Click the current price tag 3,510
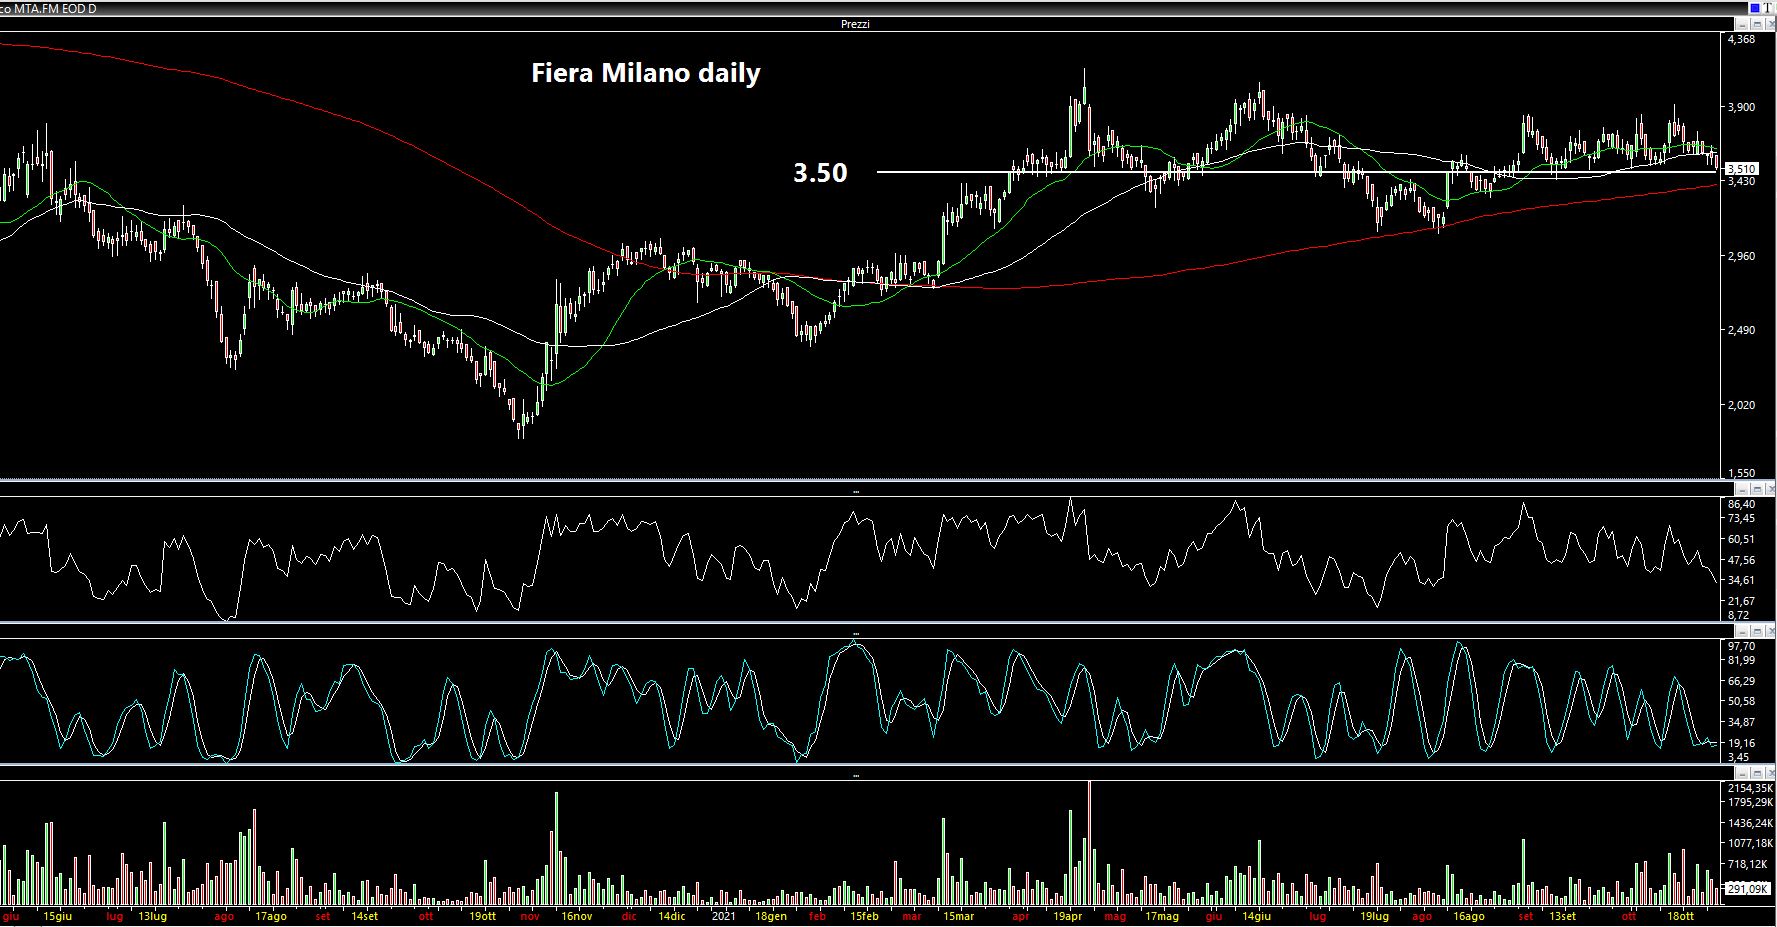This screenshot has width=1777, height=927. pyautogui.click(x=1742, y=169)
